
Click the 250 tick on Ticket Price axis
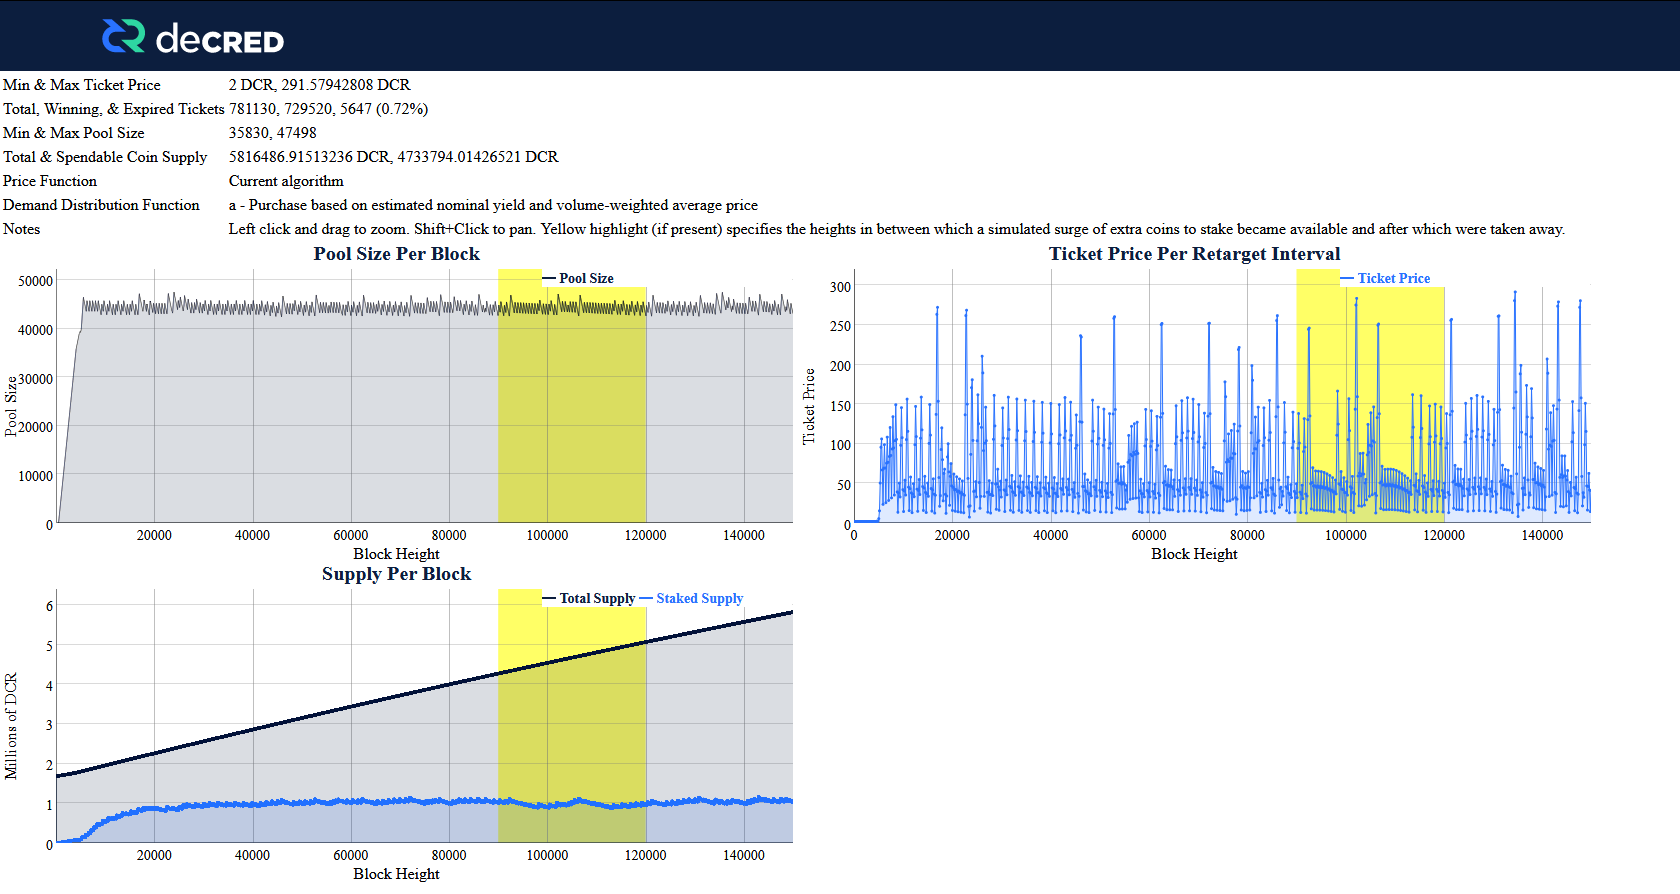pyautogui.click(x=841, y=326)
